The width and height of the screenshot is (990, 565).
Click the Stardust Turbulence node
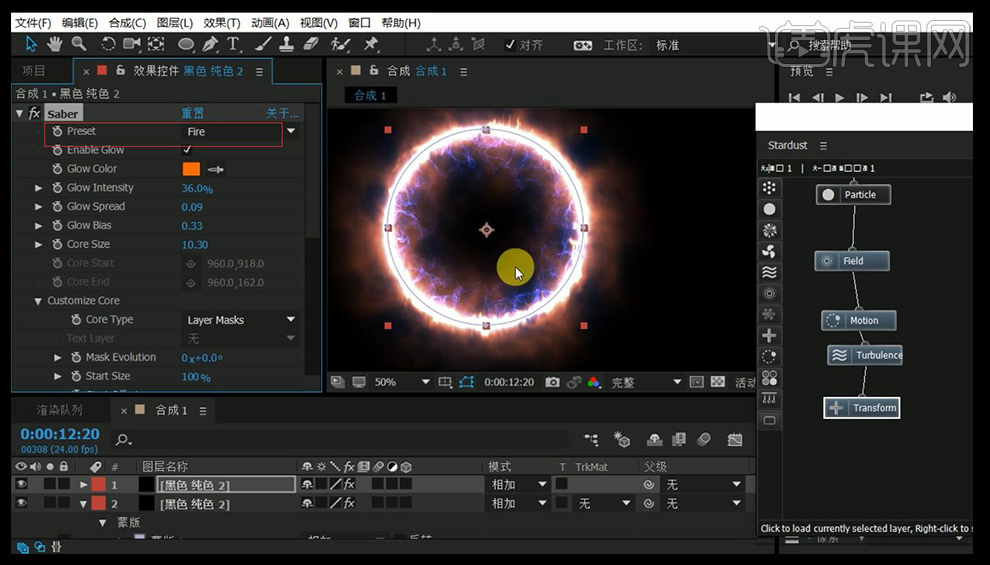[865, 355]
